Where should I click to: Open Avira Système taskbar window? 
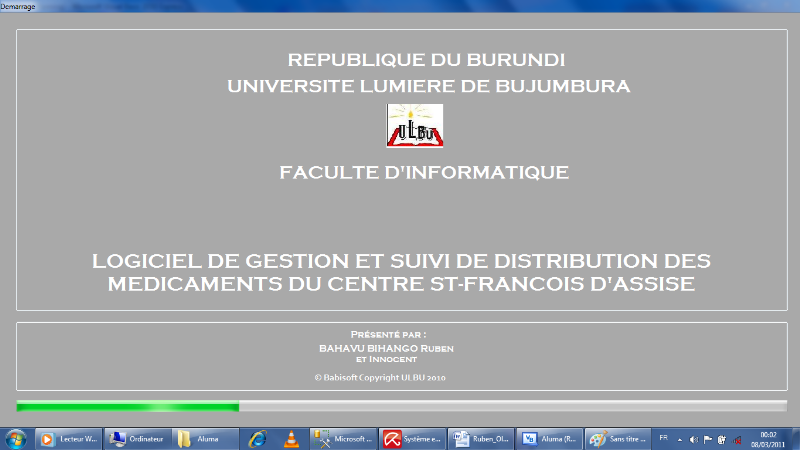click(412, 439)
